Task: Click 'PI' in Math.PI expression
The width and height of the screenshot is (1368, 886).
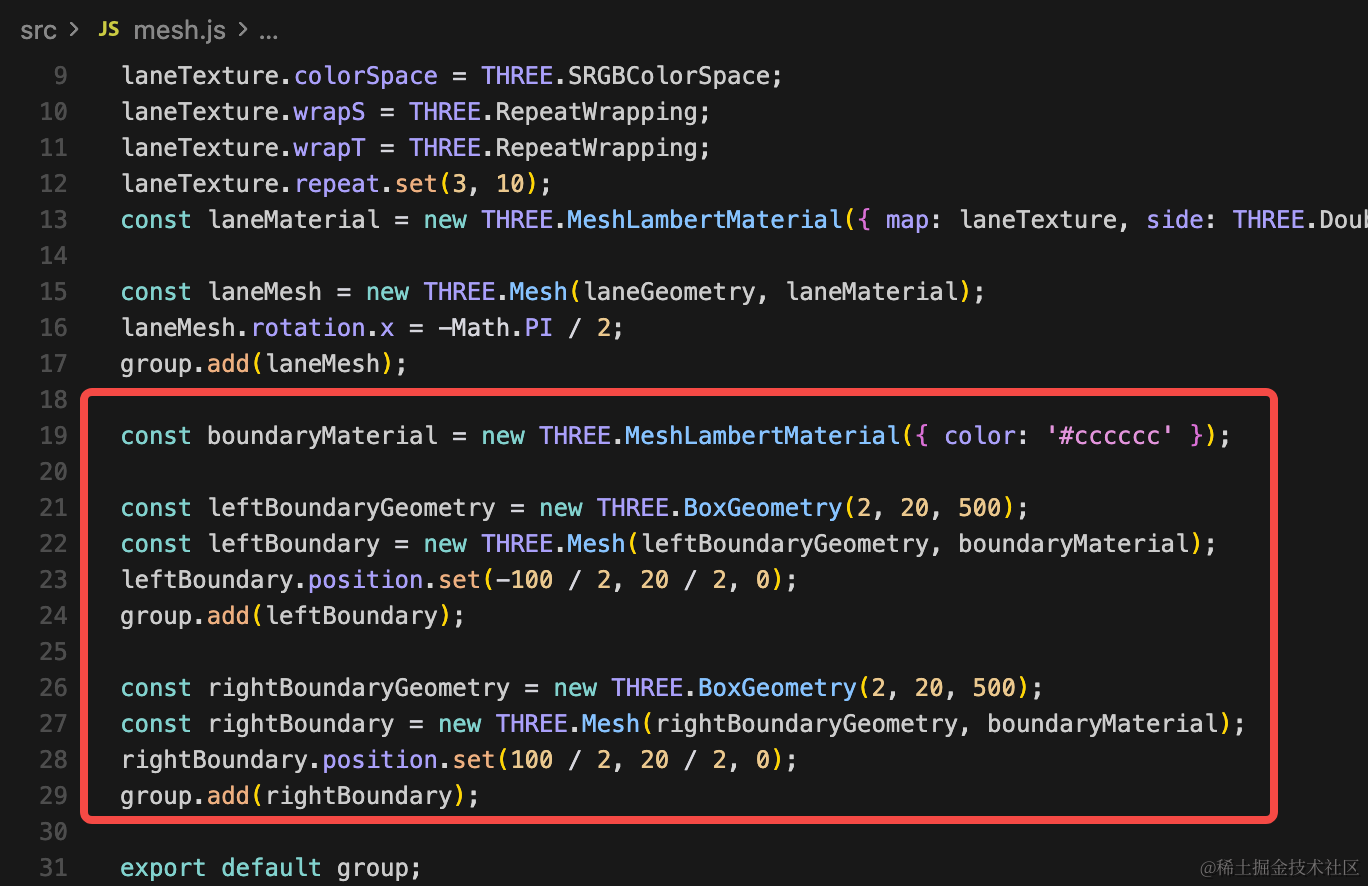Action: tap(538, 328)
